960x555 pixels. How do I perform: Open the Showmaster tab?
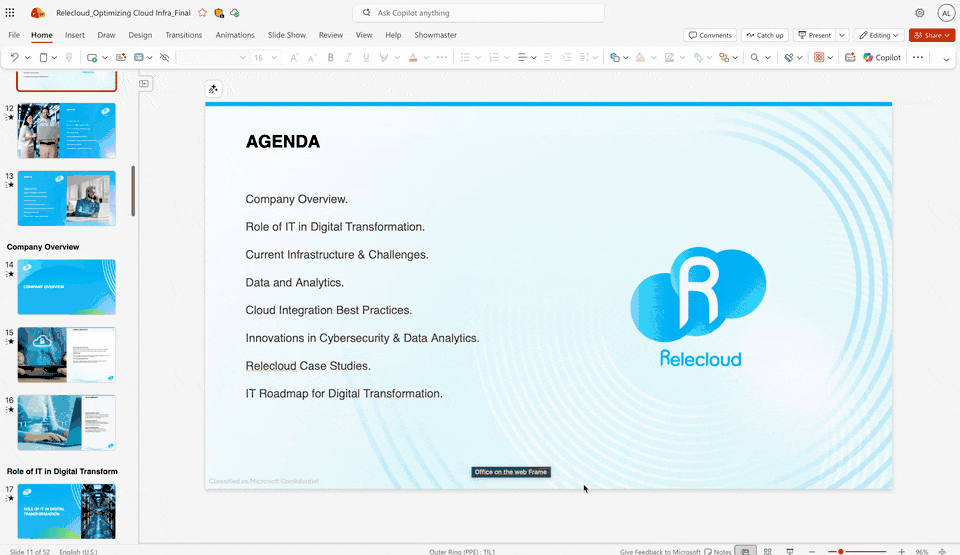click(x=435, y=35)
